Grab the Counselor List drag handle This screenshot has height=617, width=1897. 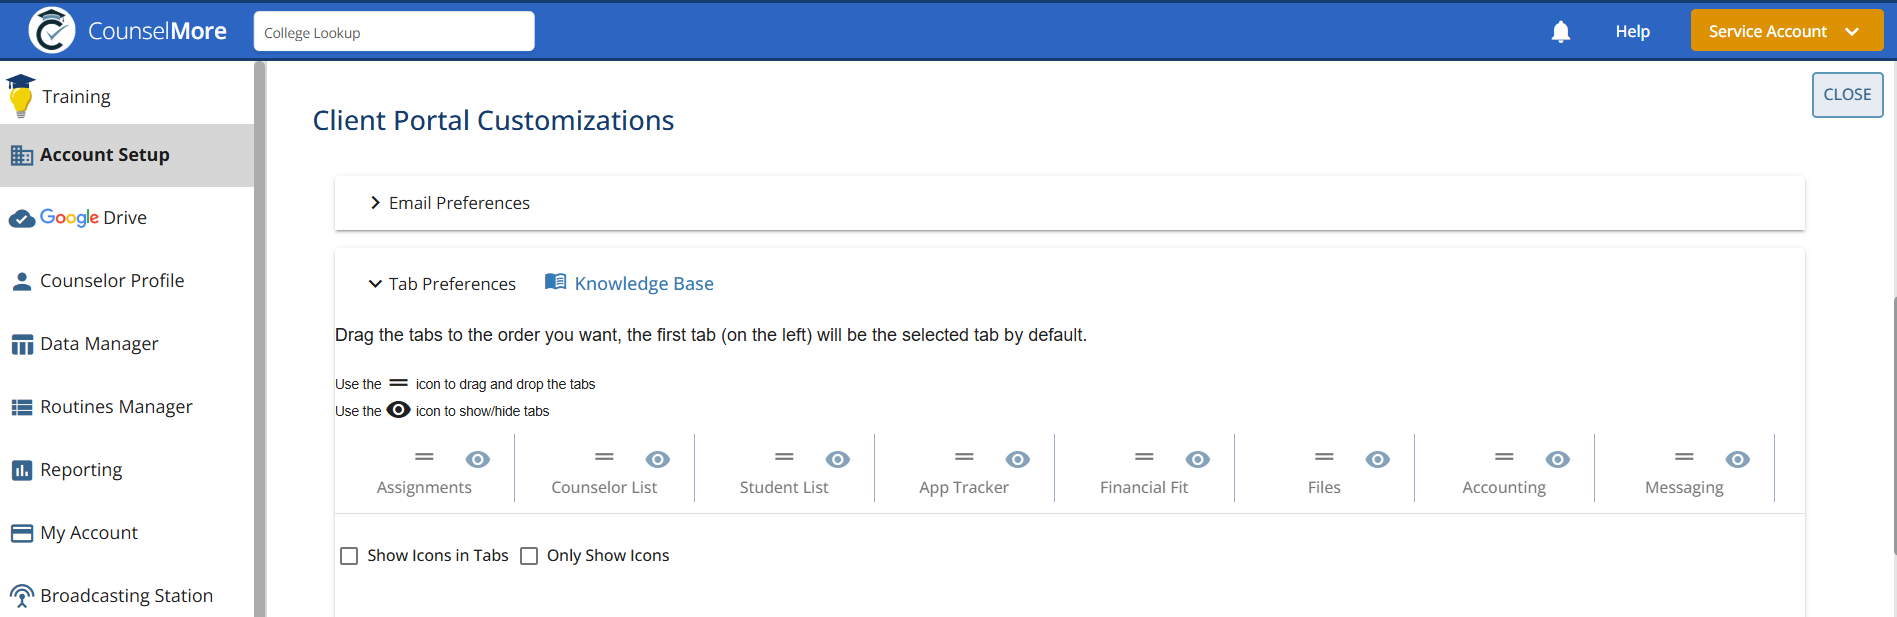(604, 457)
